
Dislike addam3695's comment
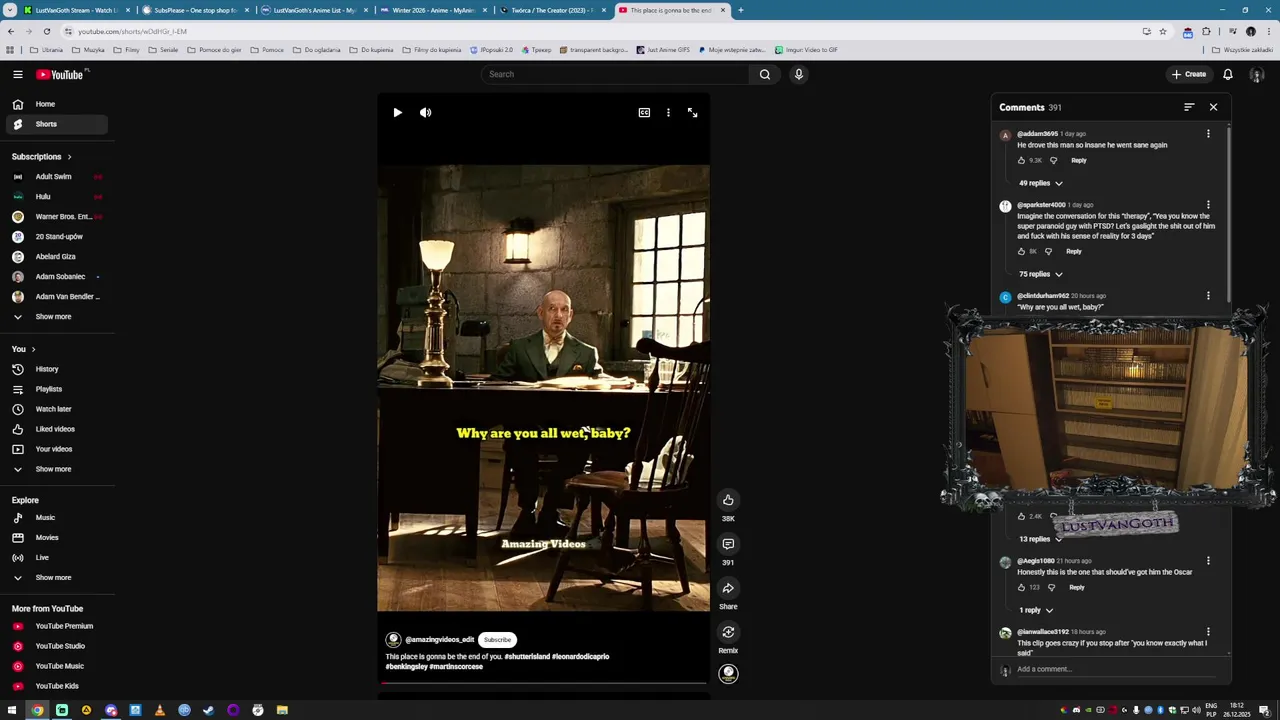pyautogui.click(x=1053, y=160)
